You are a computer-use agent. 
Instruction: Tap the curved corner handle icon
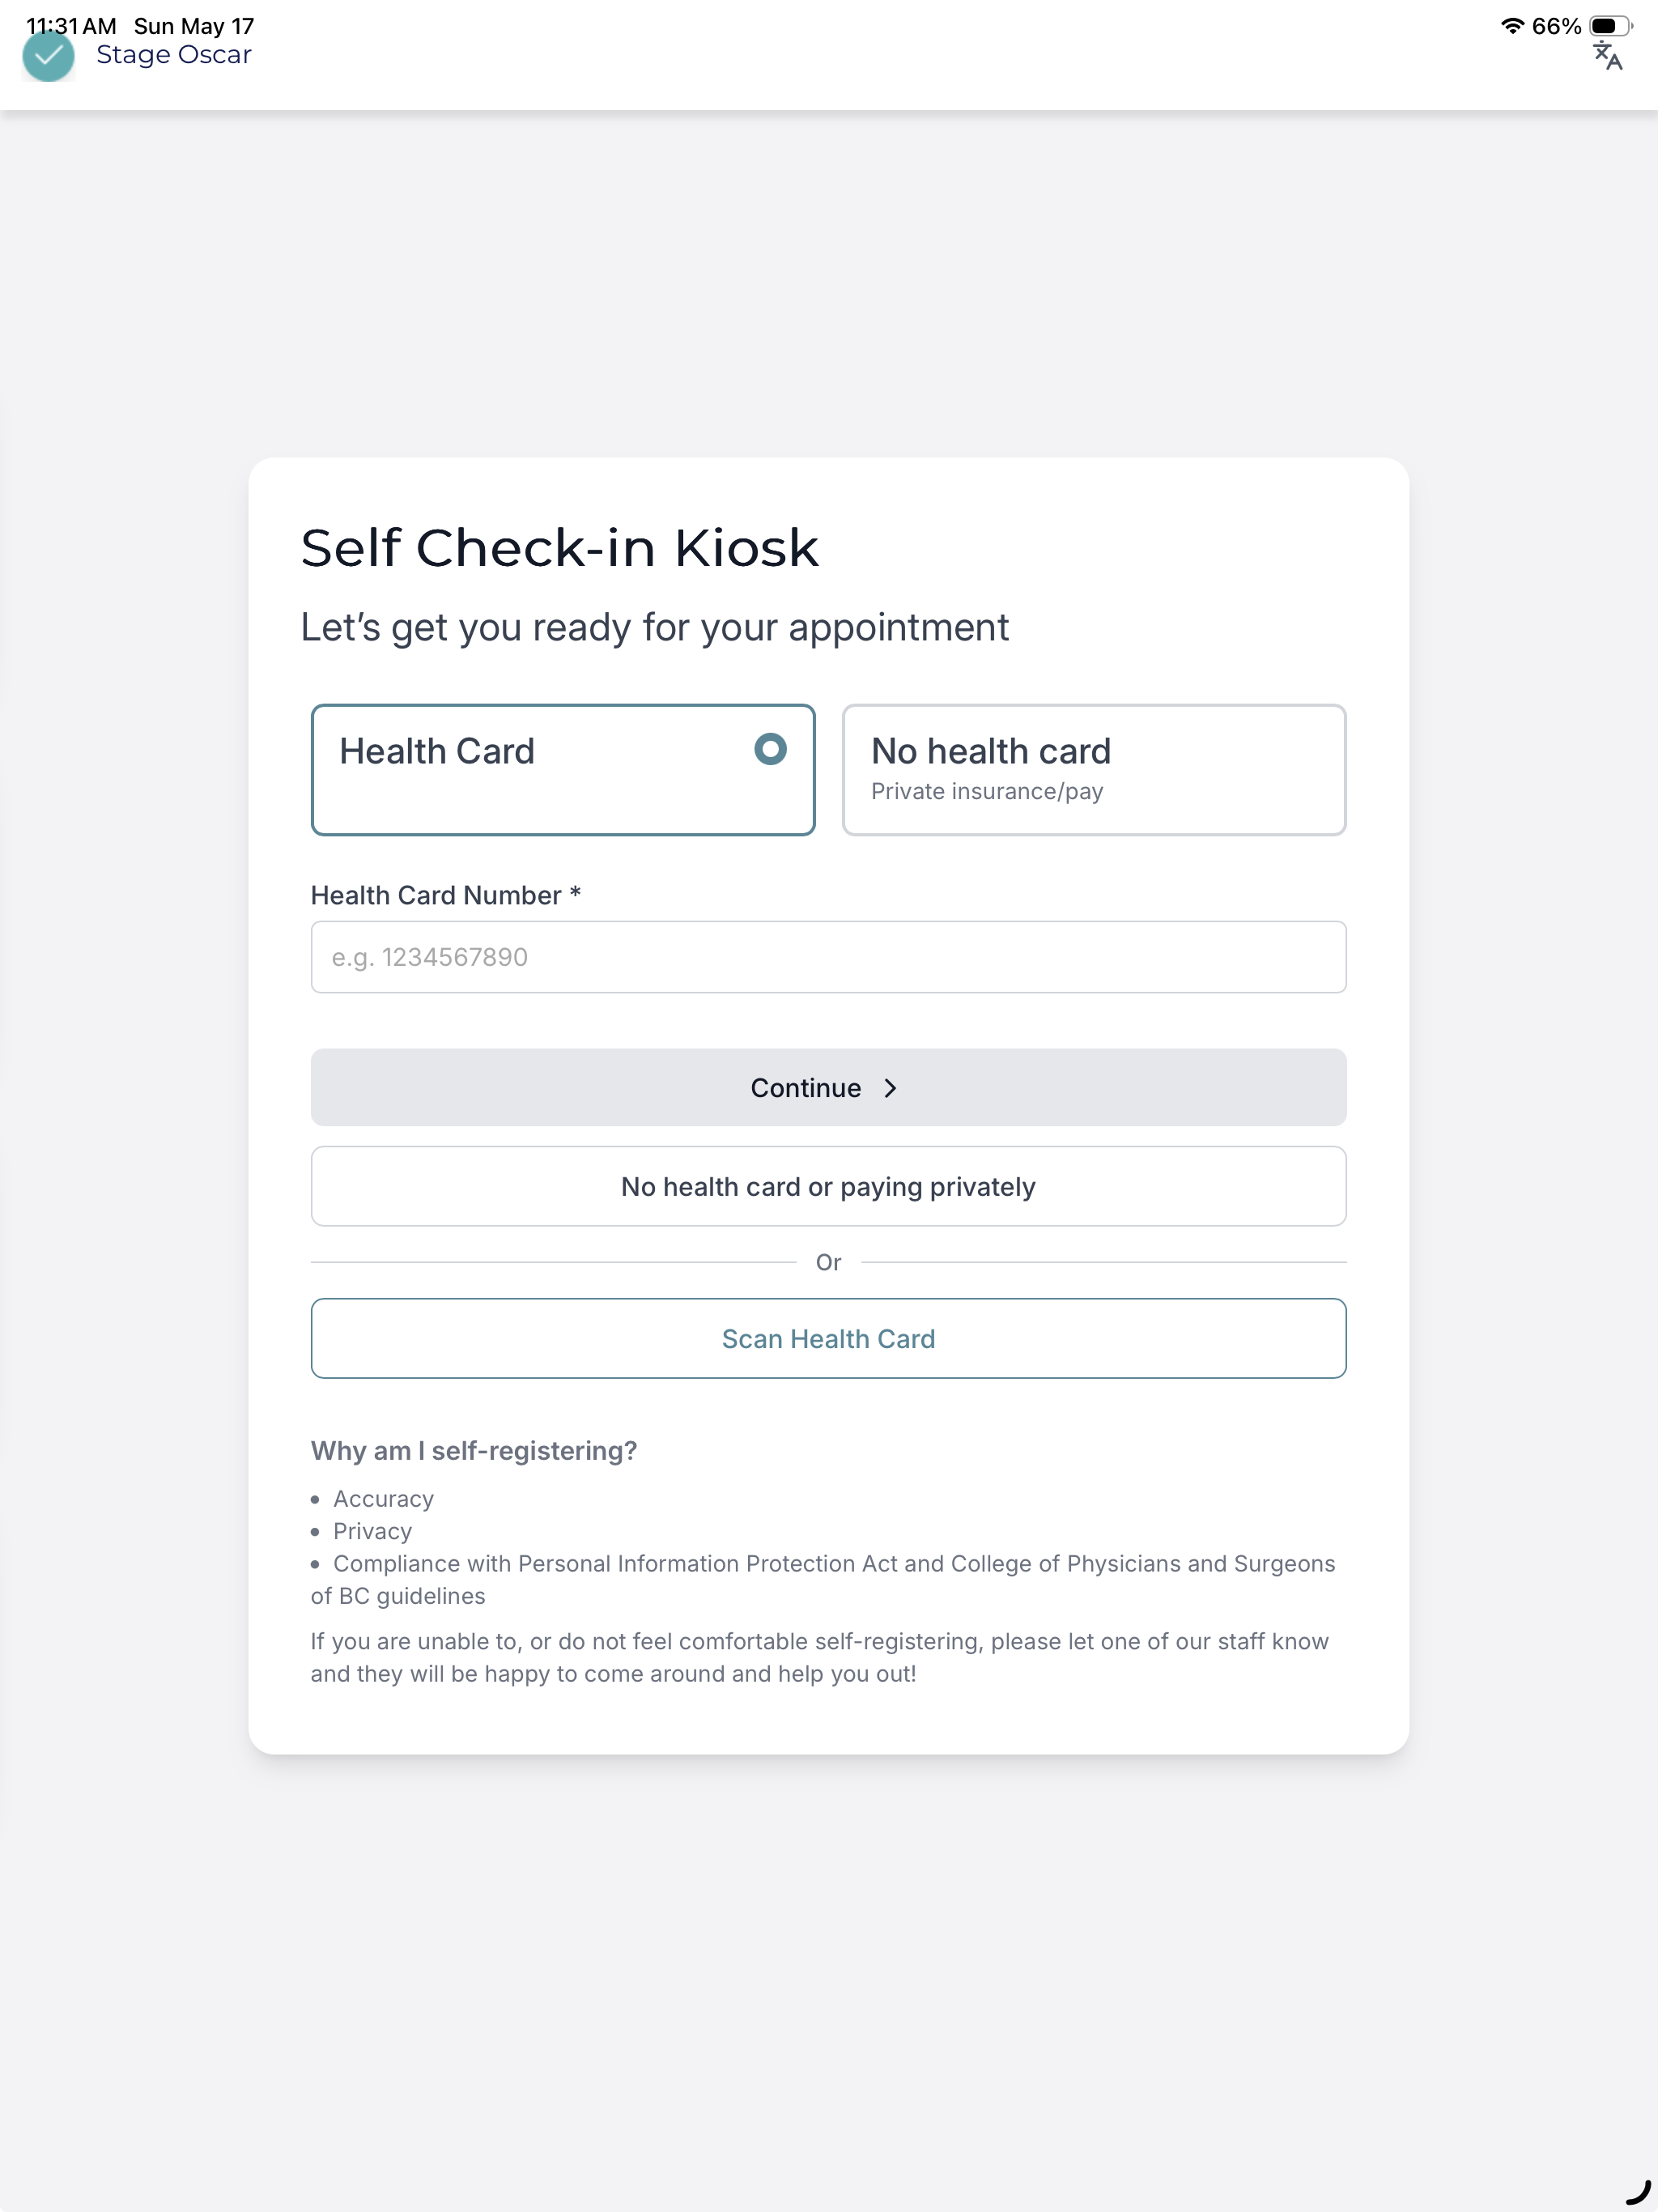tap(1637, 2192)
